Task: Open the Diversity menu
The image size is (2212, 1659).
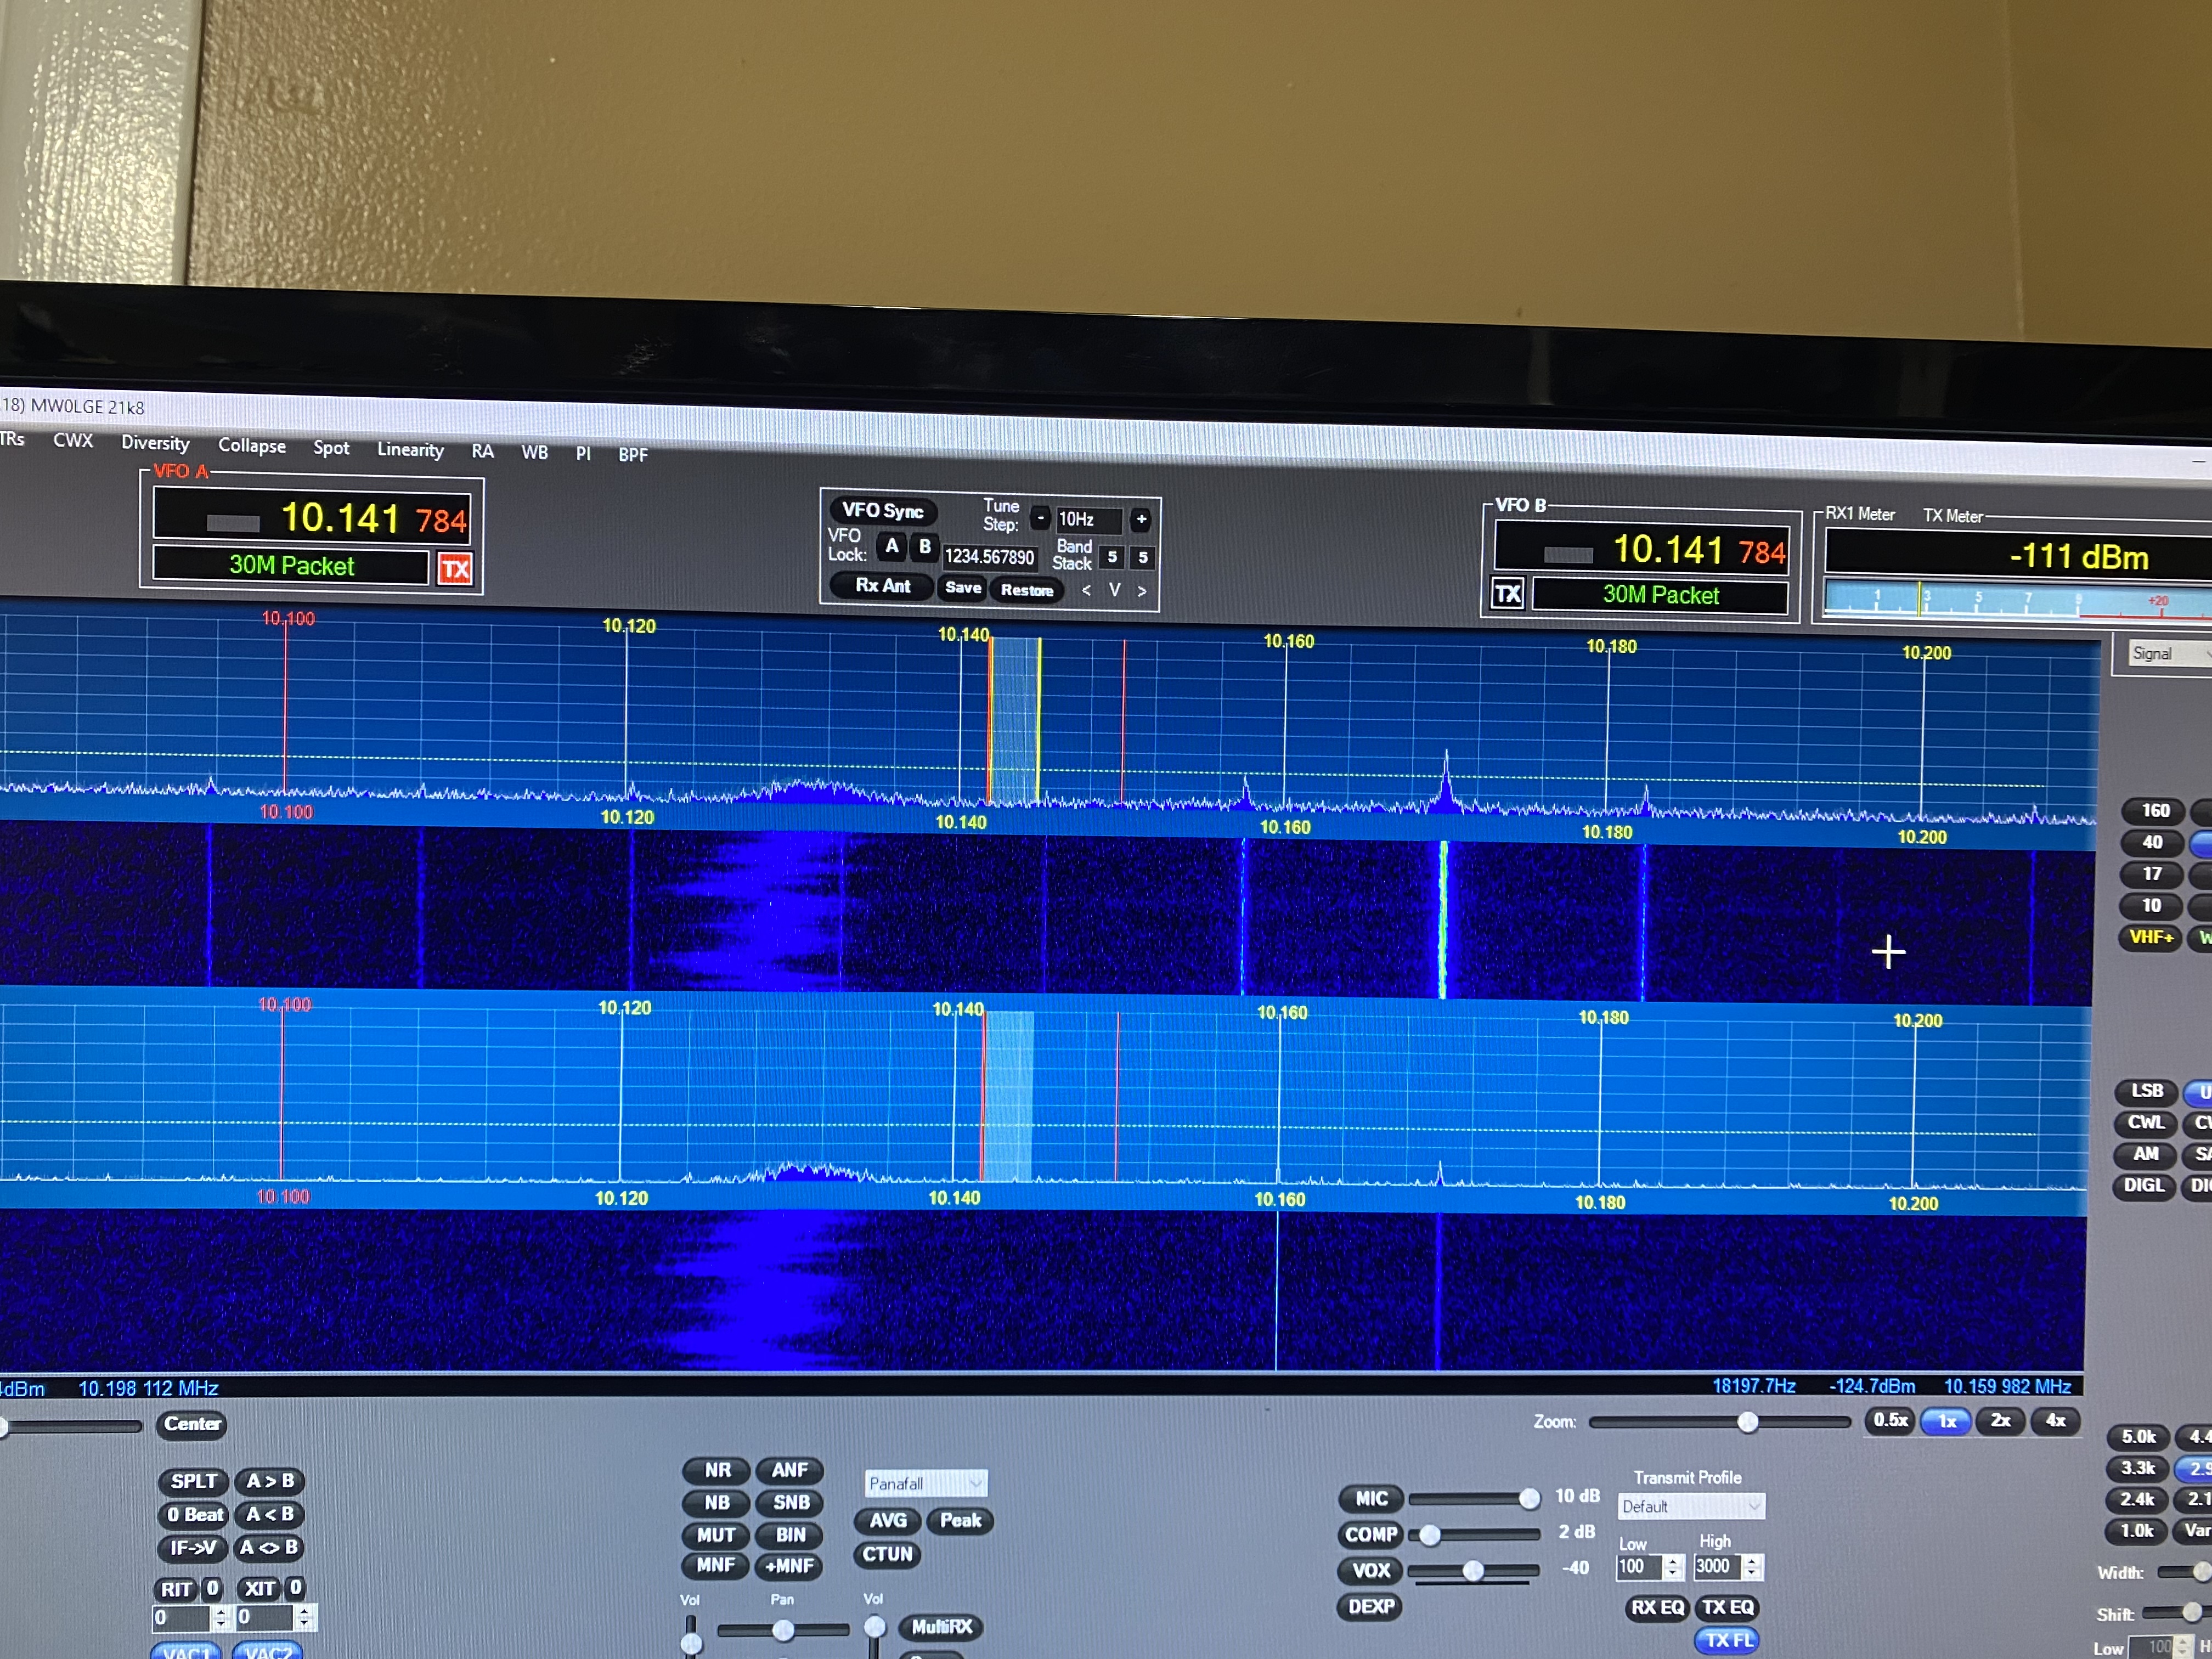Action: point(155,443)
